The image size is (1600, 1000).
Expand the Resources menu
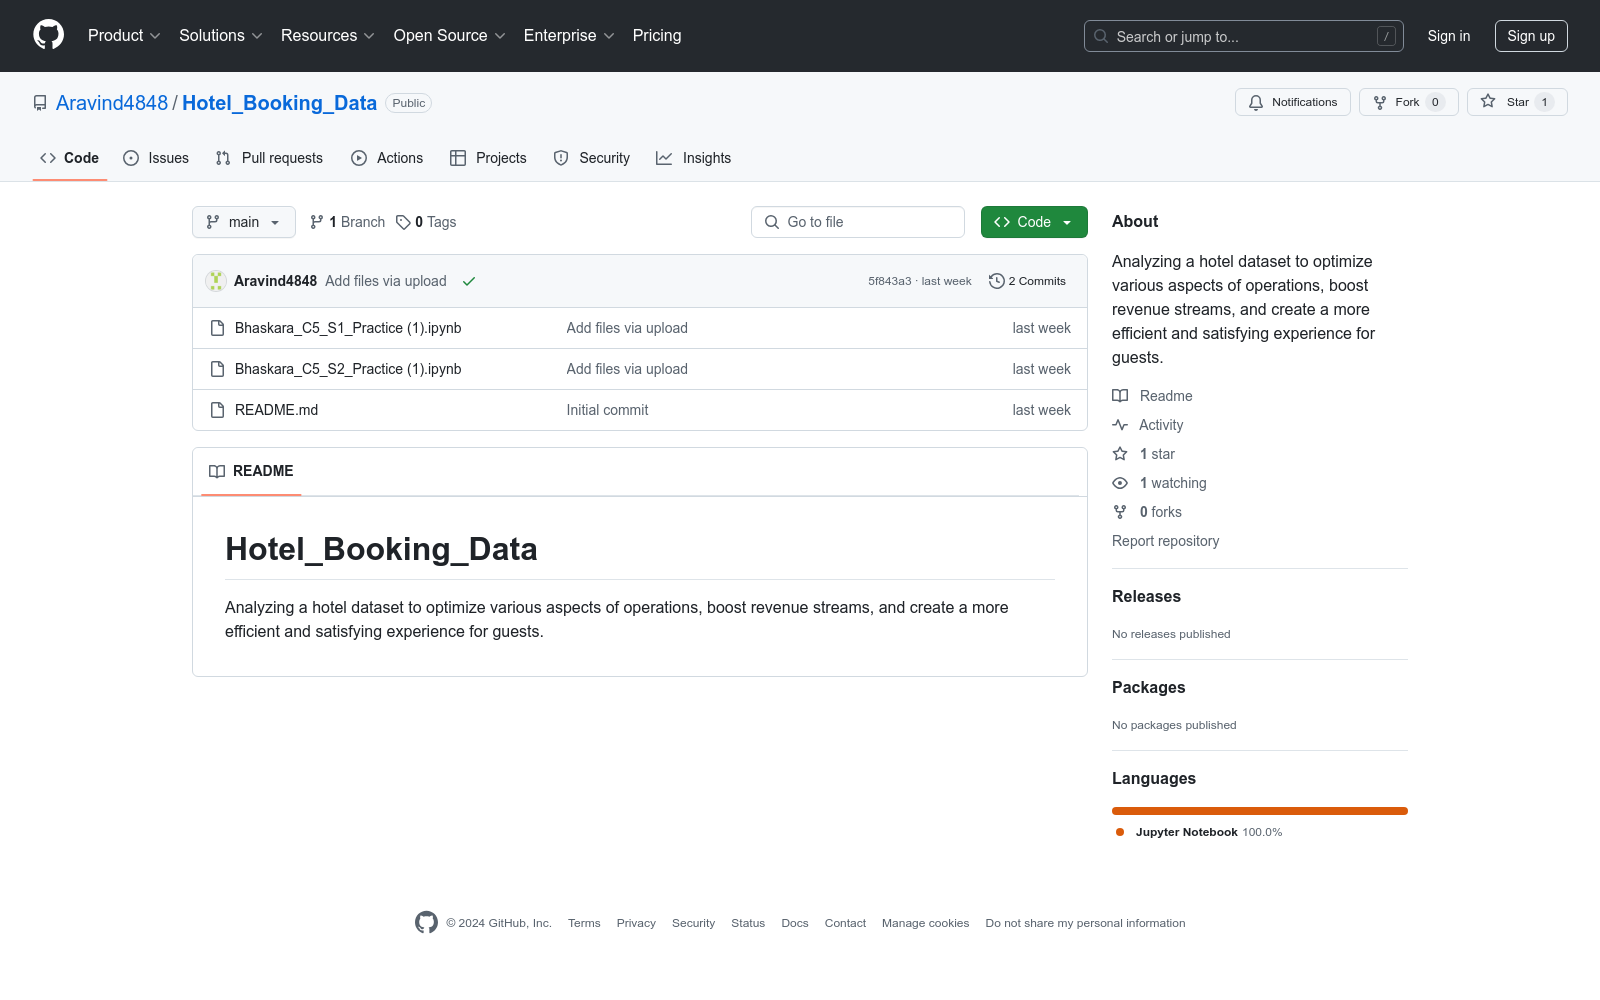[328, 35]
